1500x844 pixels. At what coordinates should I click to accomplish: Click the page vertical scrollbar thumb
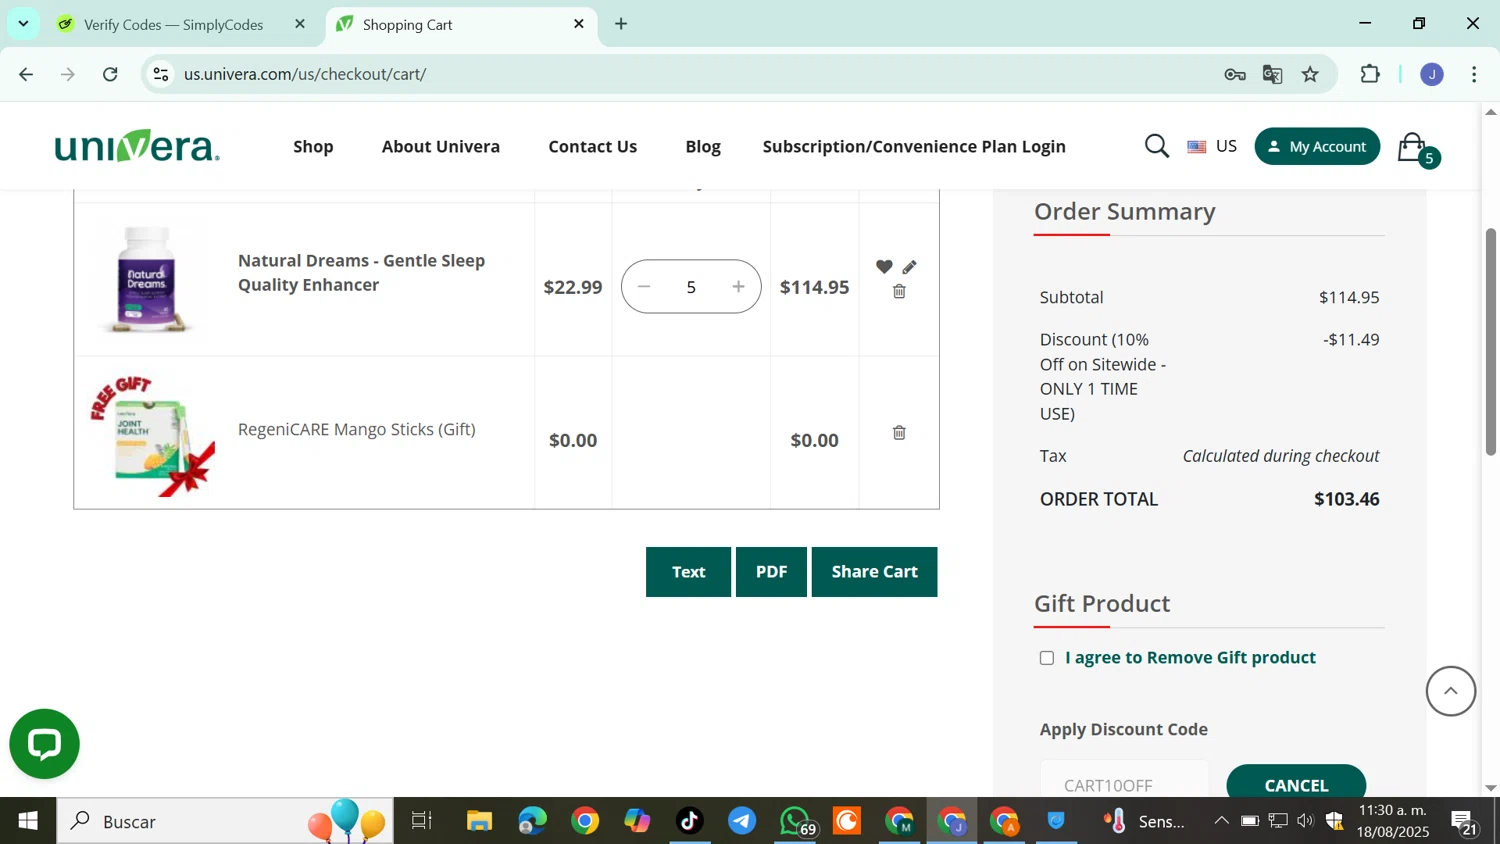pos(1491,341)
